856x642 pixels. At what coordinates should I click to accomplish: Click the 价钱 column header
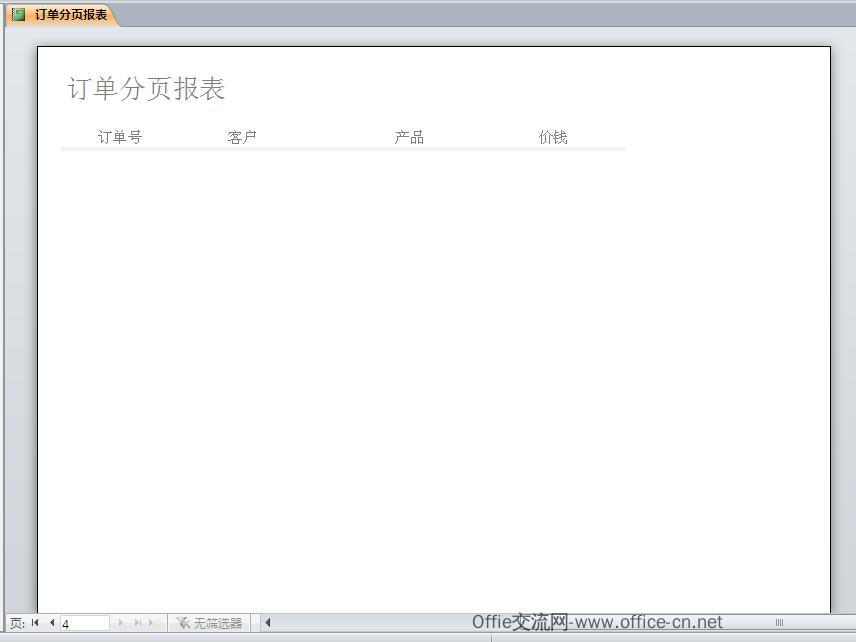click(553, 137)
